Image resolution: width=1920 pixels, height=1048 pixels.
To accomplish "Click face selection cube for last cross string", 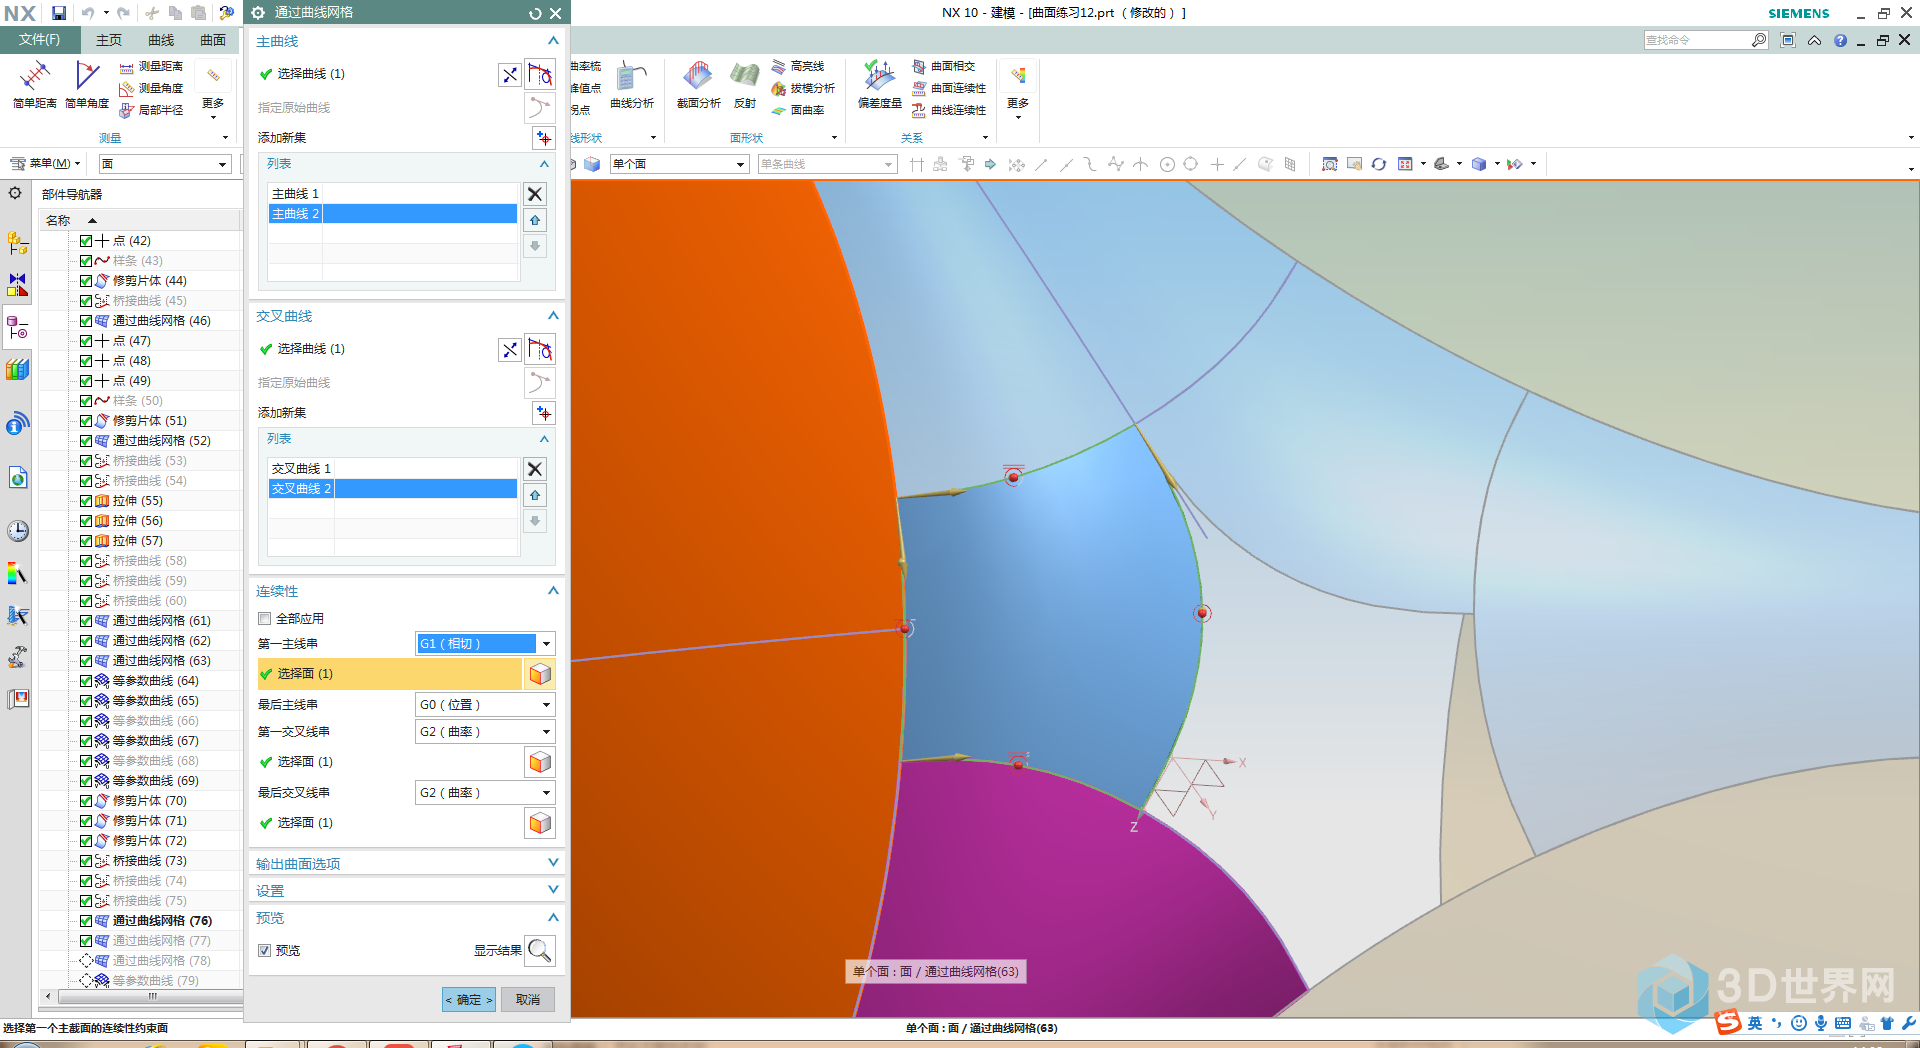I will click(x=540, y=823).
